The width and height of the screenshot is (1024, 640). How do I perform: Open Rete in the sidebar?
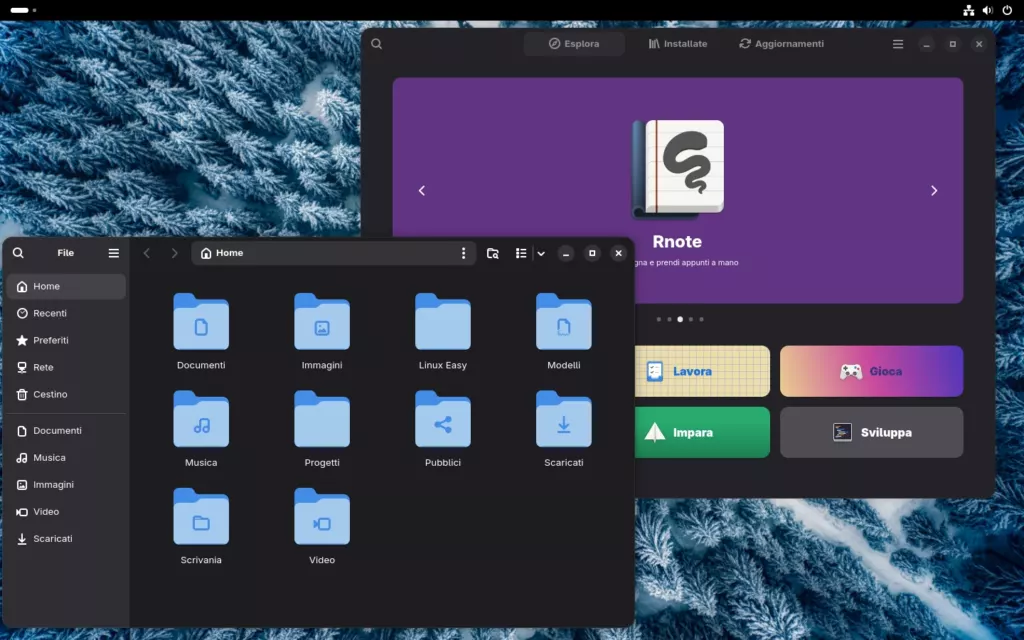[67, 367]
